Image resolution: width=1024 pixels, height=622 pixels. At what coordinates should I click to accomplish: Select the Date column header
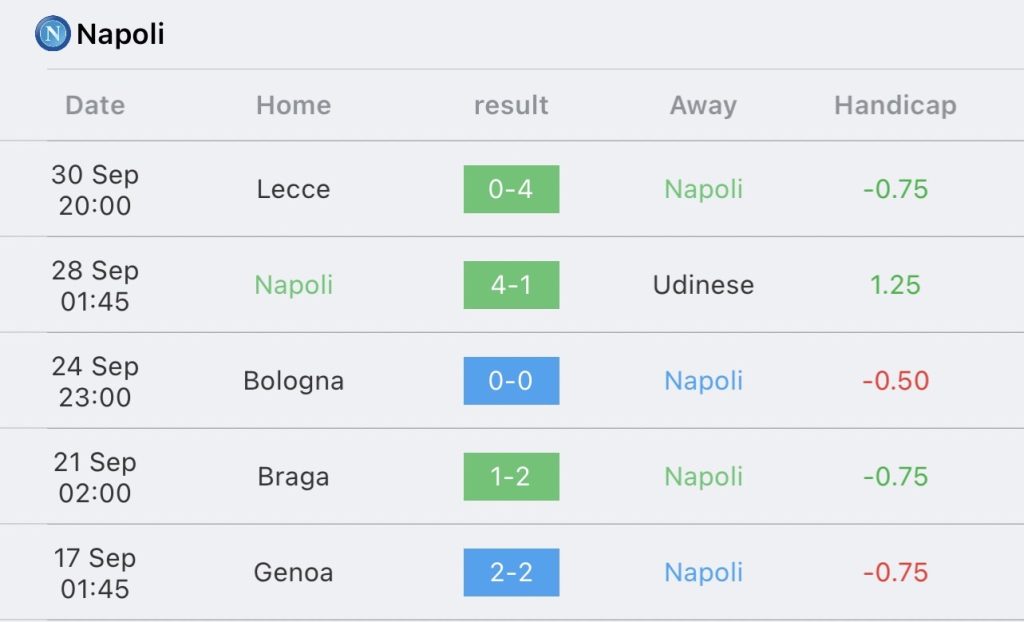95,105
